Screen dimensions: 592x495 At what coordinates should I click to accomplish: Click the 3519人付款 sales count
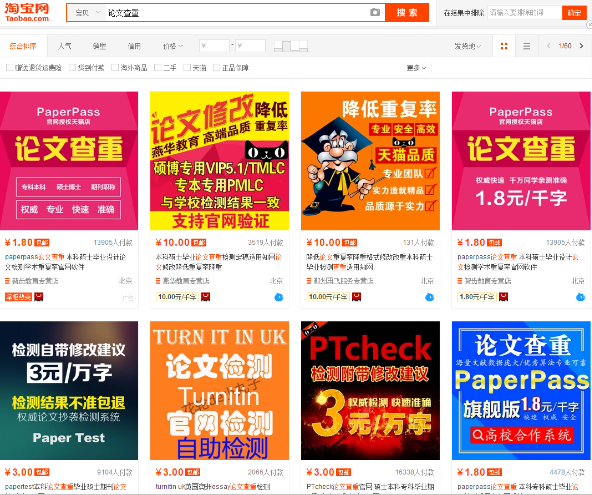coord(265,243)
